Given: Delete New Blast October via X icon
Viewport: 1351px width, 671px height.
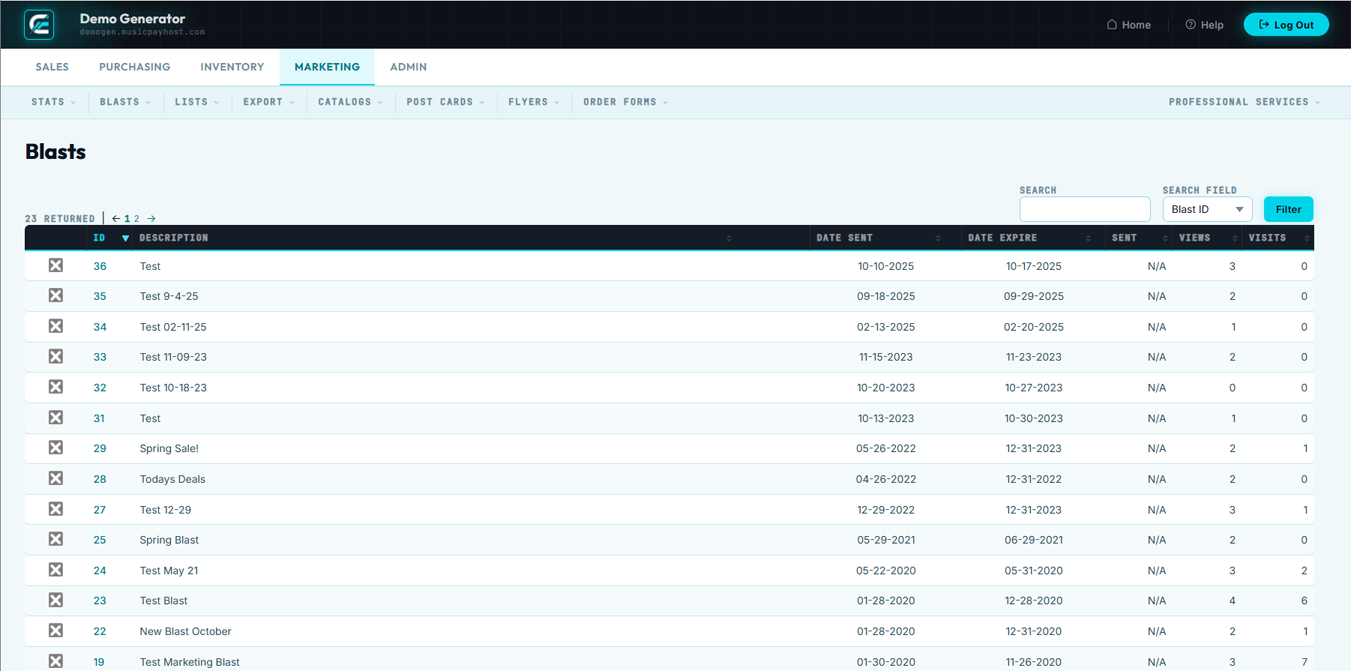Looking at the screenshot, I should (x=56, y=630).
